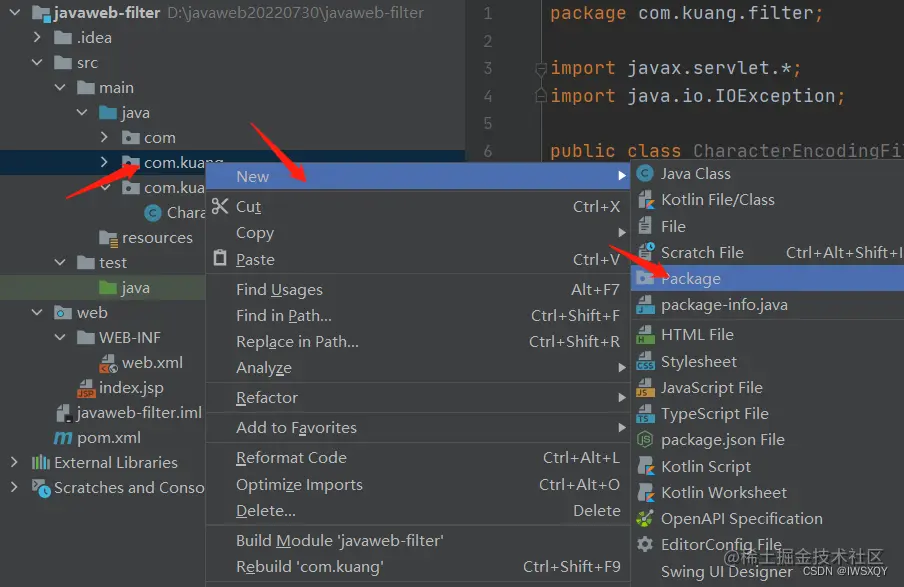Click the EditorConfig gear icon
904x587 pixels.
(645, 544)
